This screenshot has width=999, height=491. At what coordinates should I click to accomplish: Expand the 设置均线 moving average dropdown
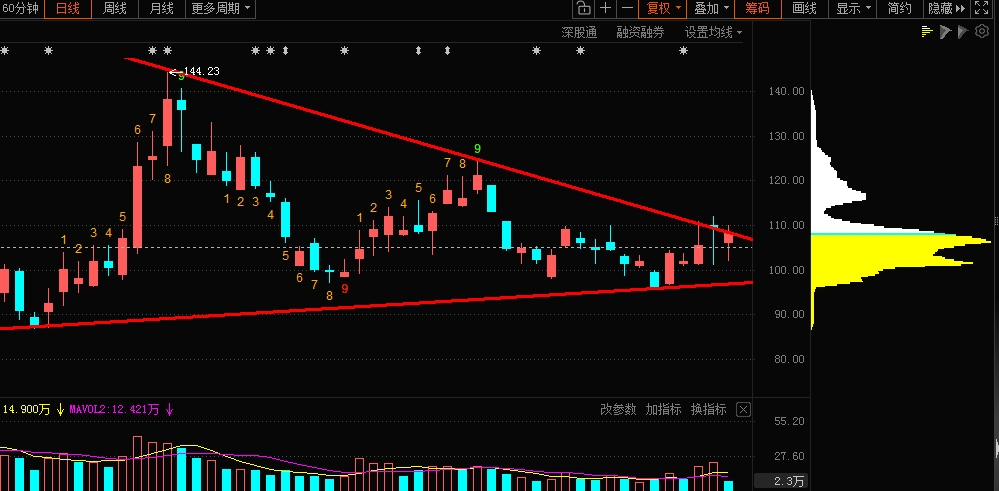(714, 32)
